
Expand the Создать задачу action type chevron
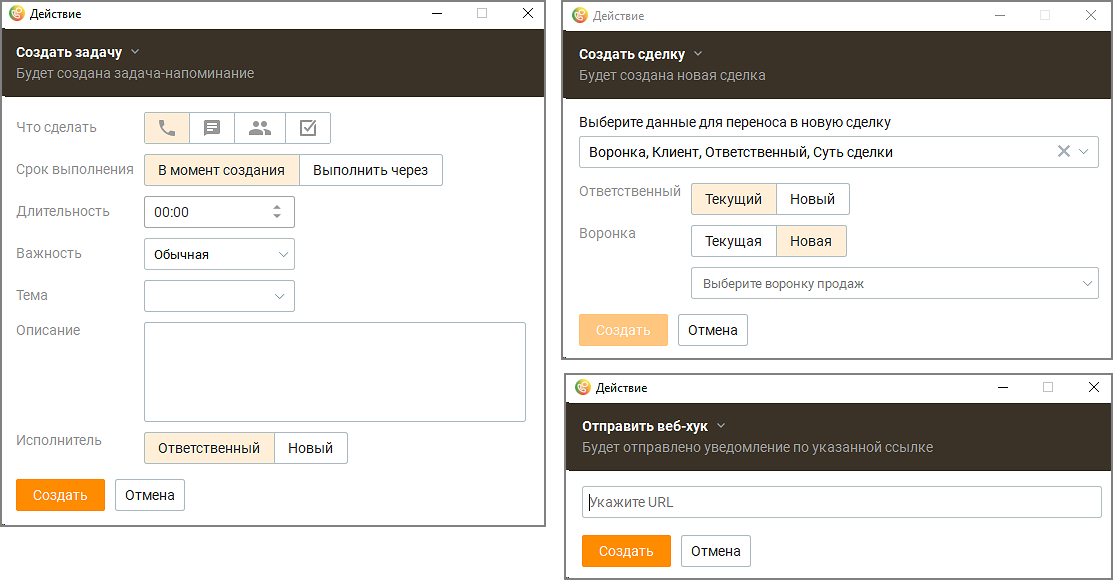click(135, 52)
